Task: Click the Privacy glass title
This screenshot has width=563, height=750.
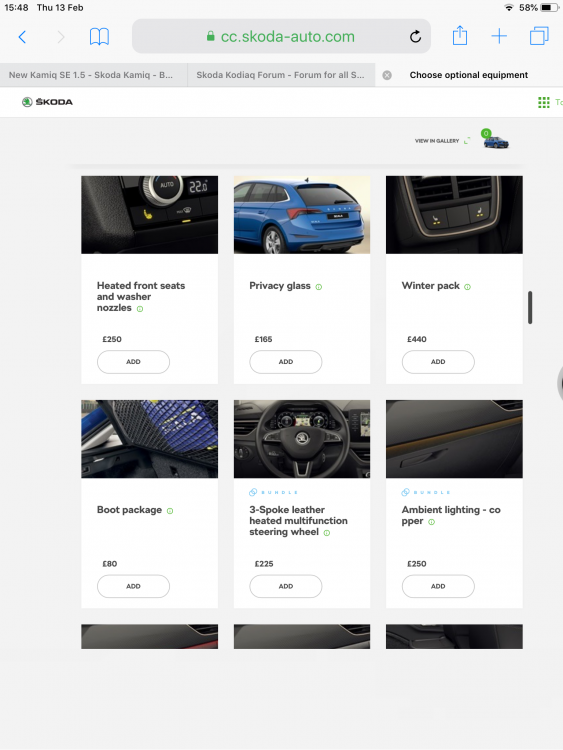Action: point(280,286)
